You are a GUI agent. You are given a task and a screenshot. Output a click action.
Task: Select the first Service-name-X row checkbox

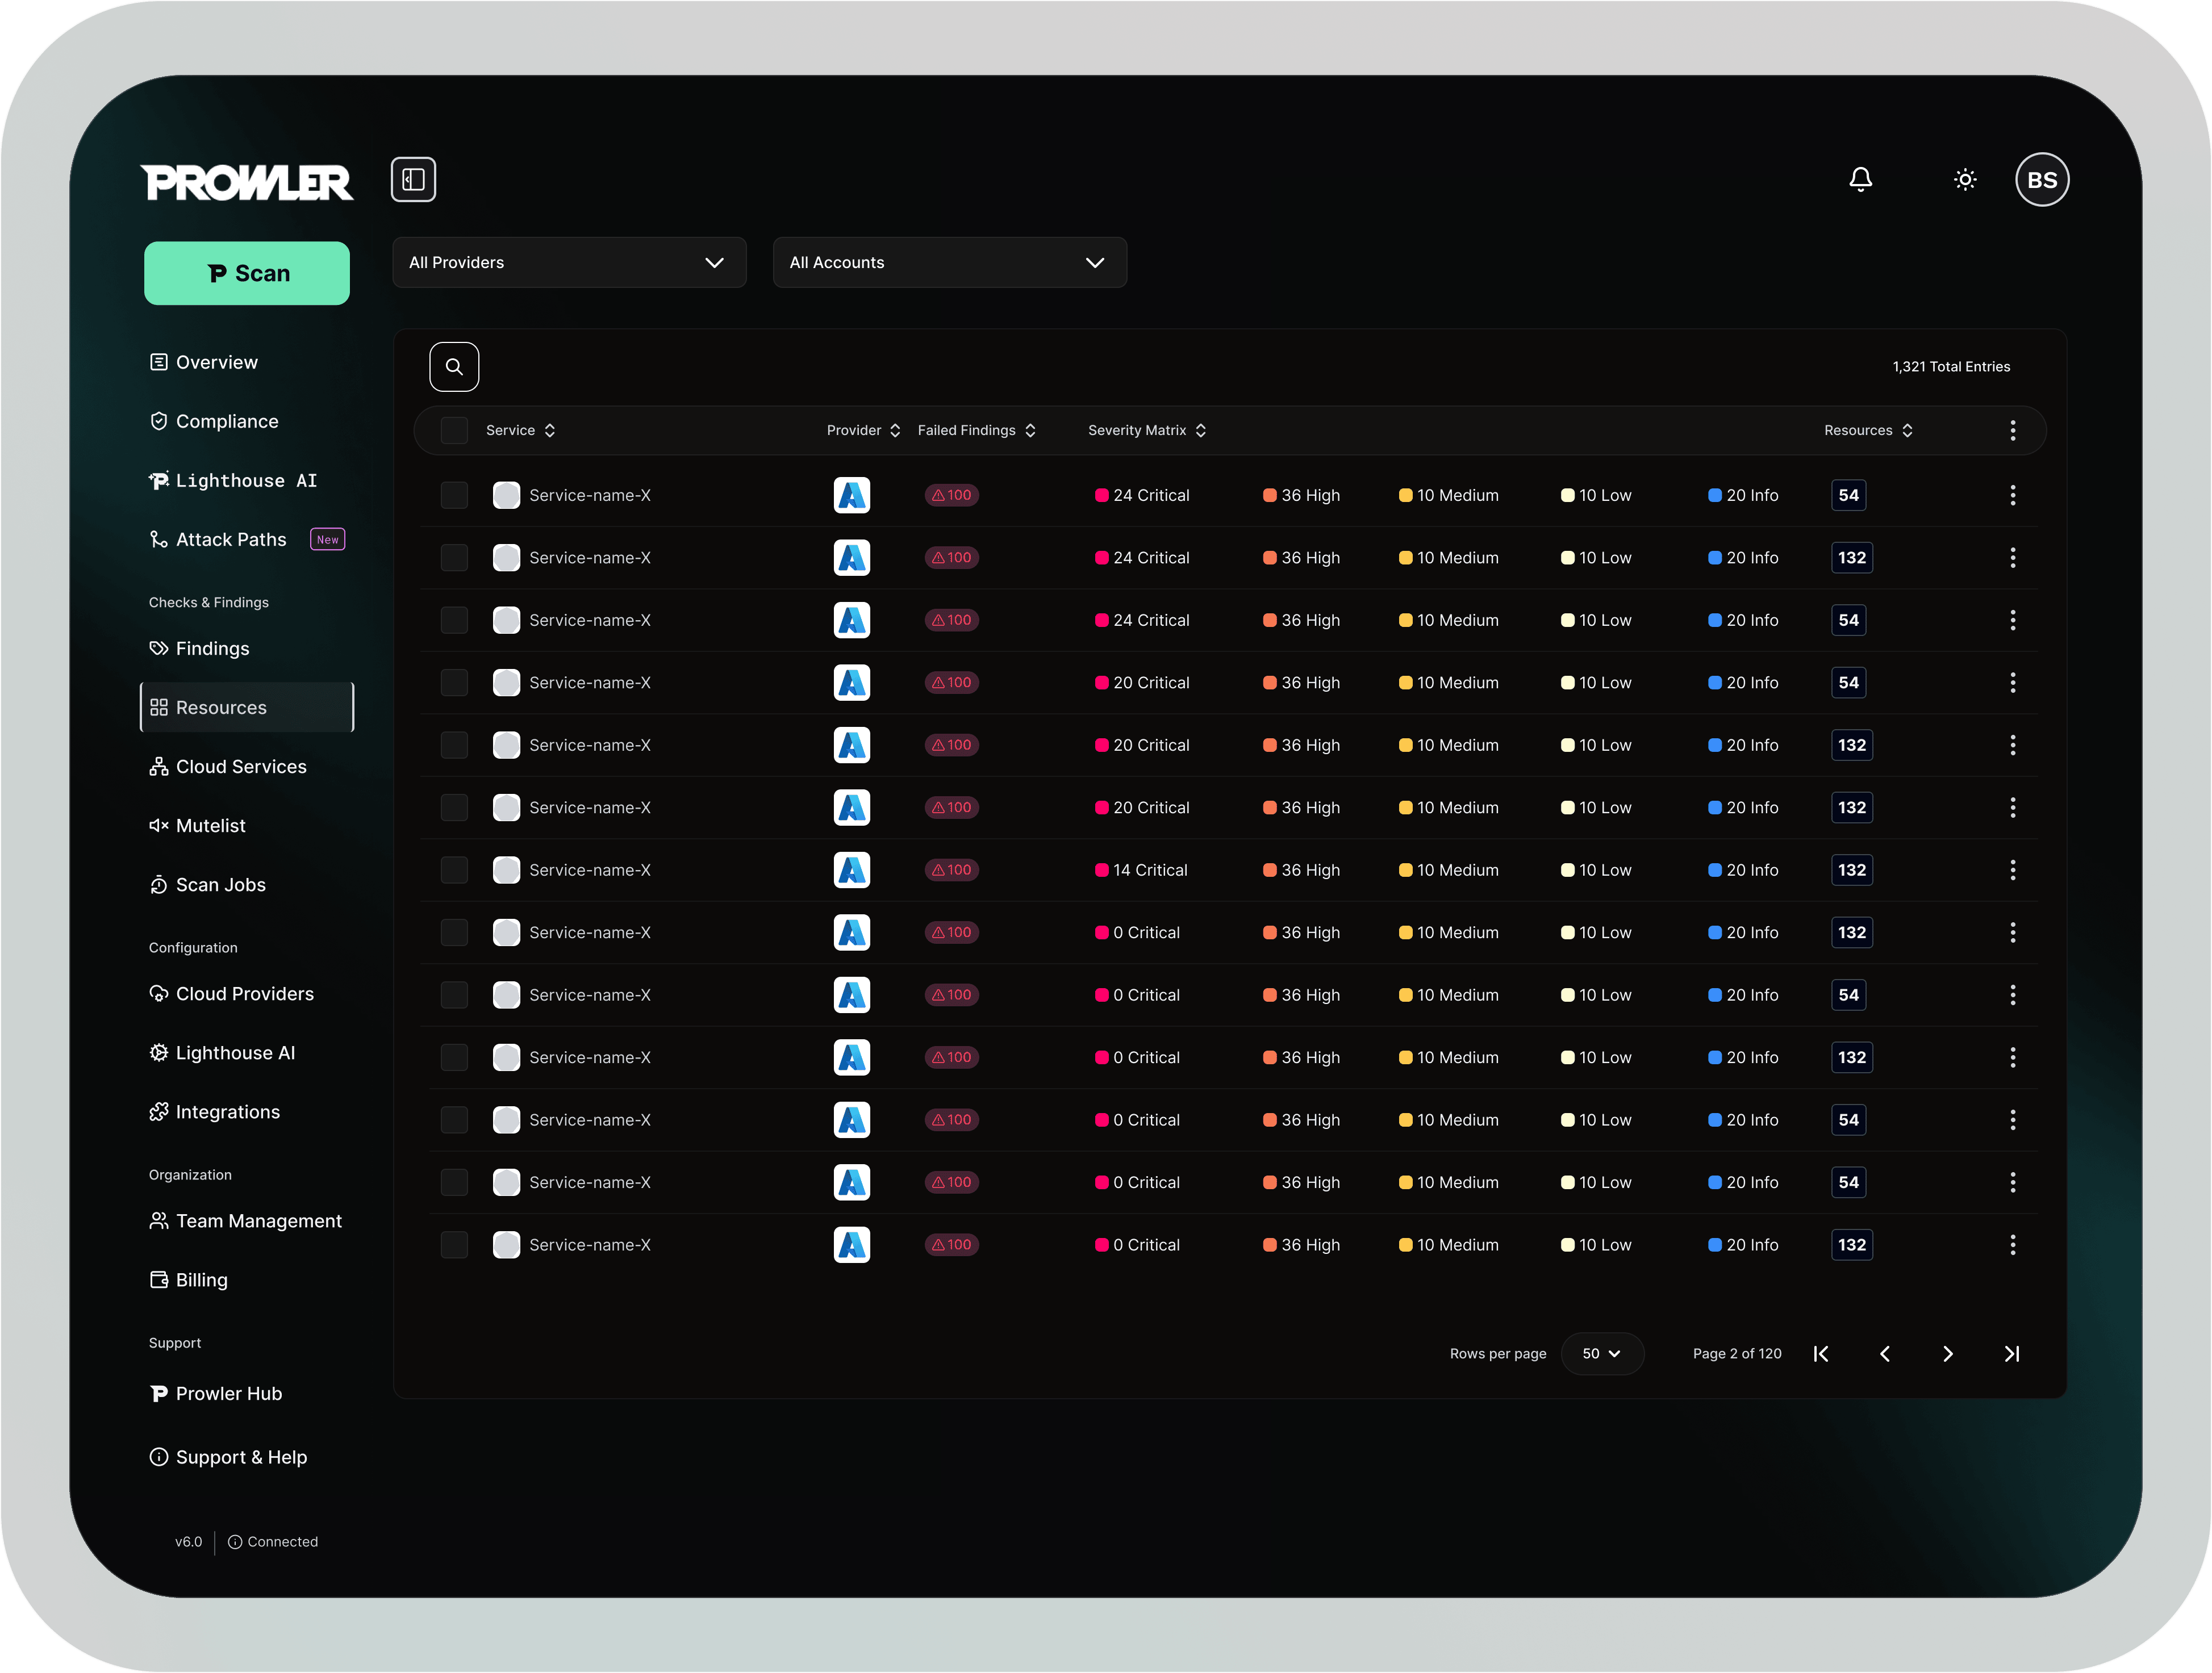pyautogui.click(x=454, y=496)
